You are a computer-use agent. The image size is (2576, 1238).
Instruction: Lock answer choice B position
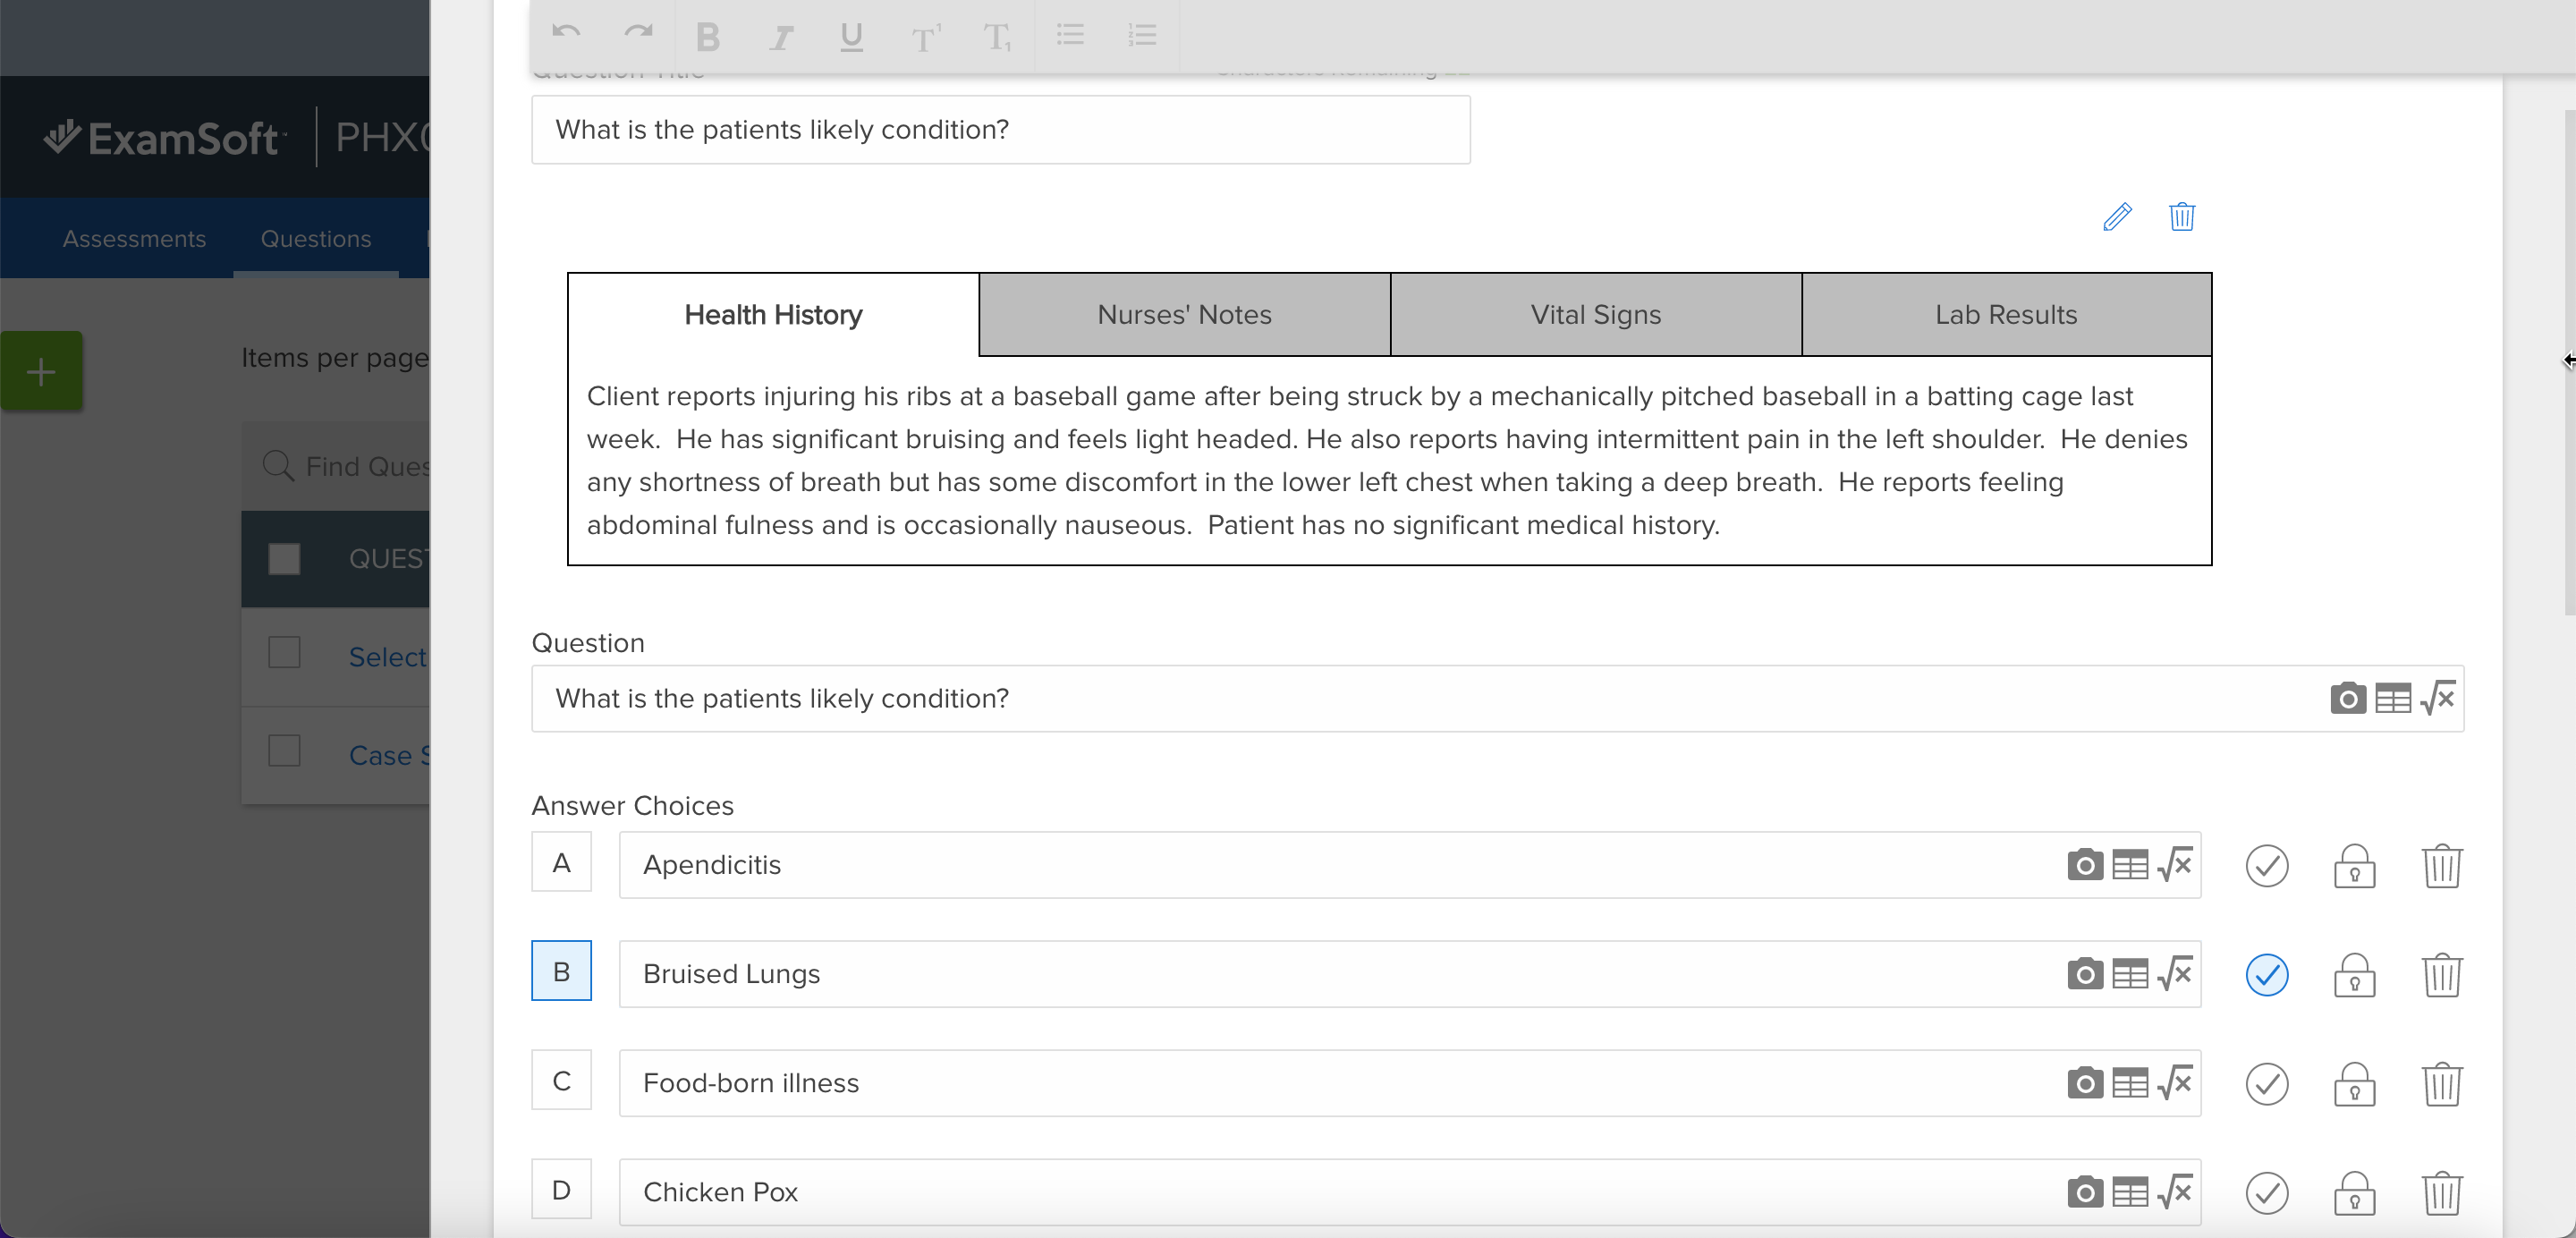pos(2354,974)
